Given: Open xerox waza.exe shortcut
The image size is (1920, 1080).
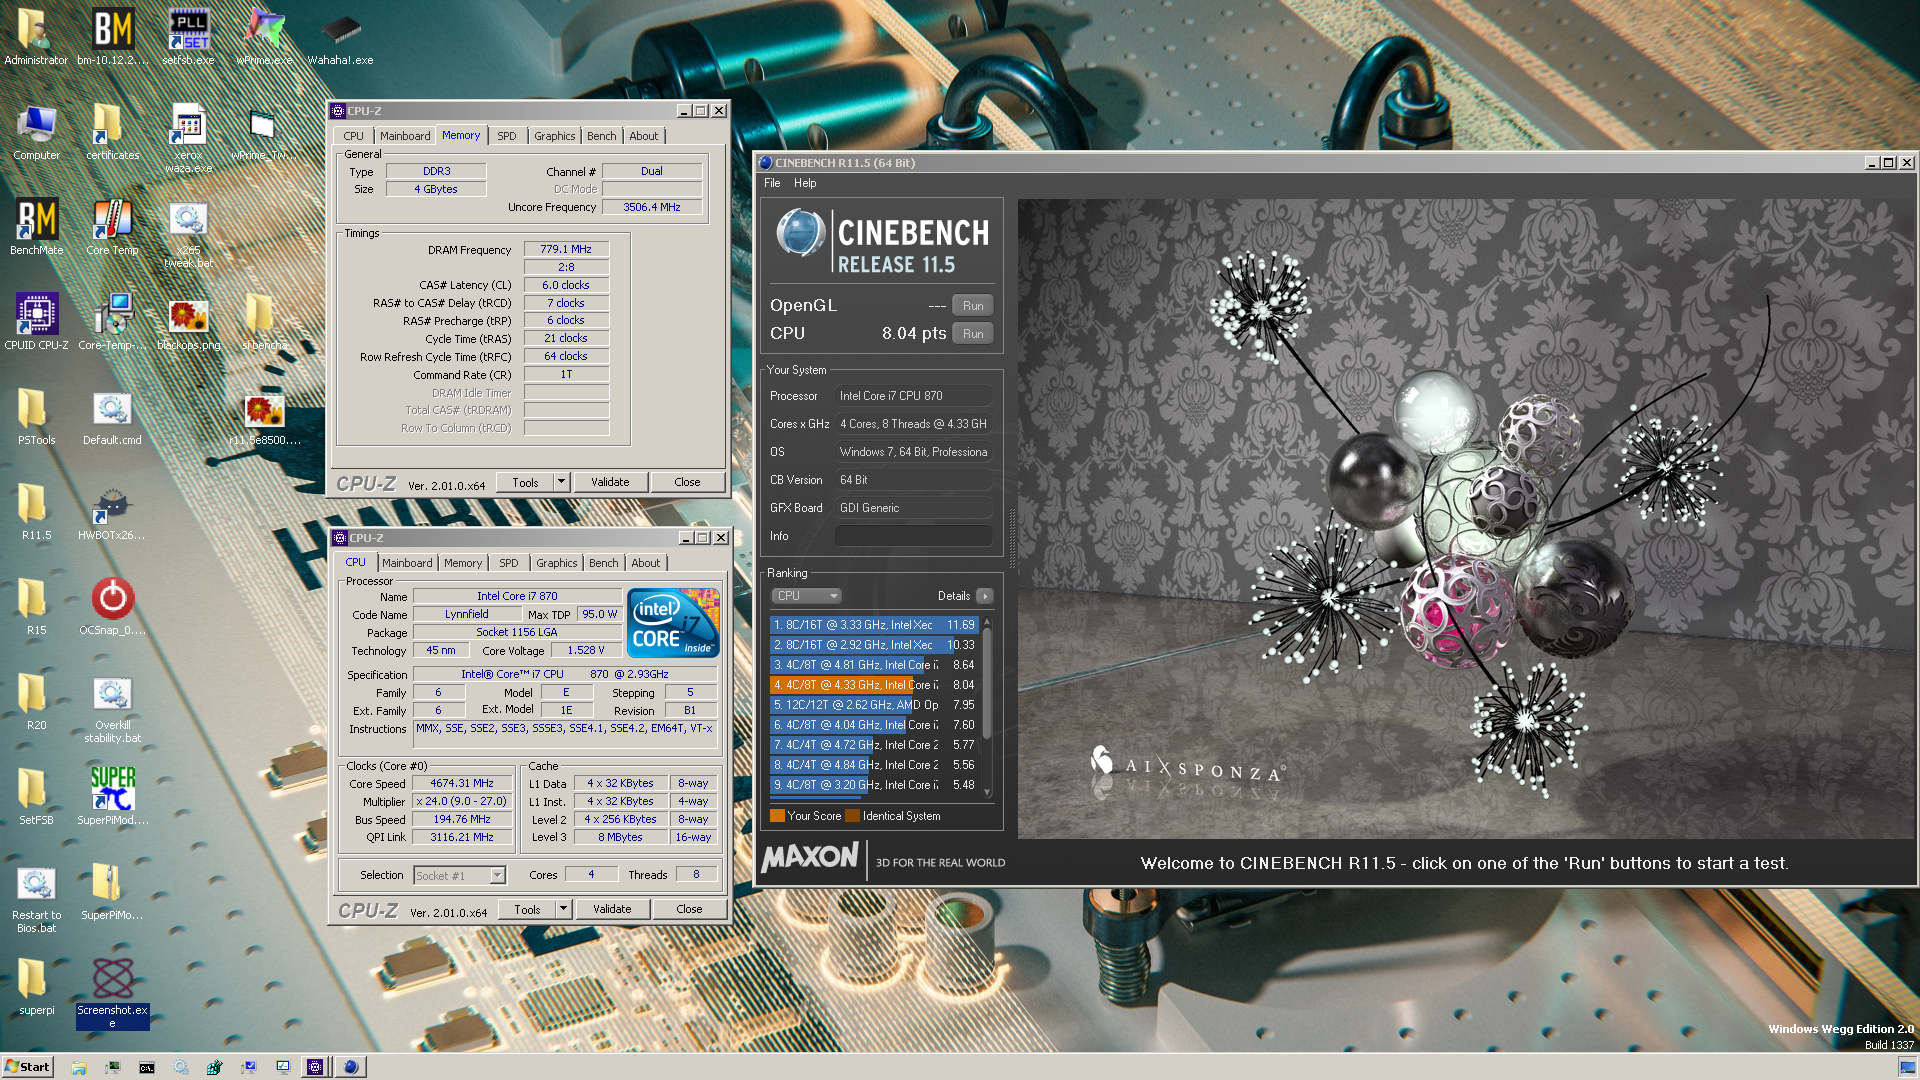Looking at the screenshot, I should pyautogui.click(x=188, y=138).
